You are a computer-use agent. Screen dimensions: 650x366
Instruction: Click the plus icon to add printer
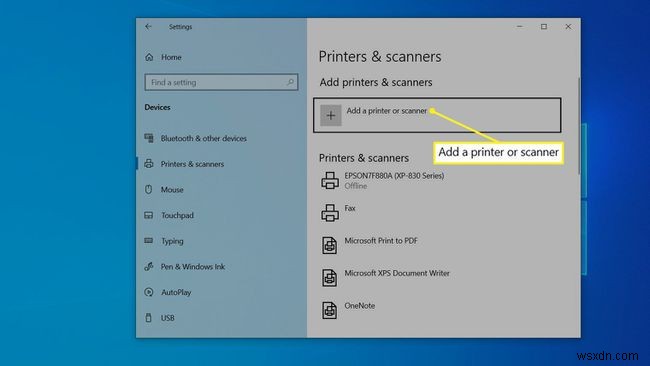tap(331, 115)
